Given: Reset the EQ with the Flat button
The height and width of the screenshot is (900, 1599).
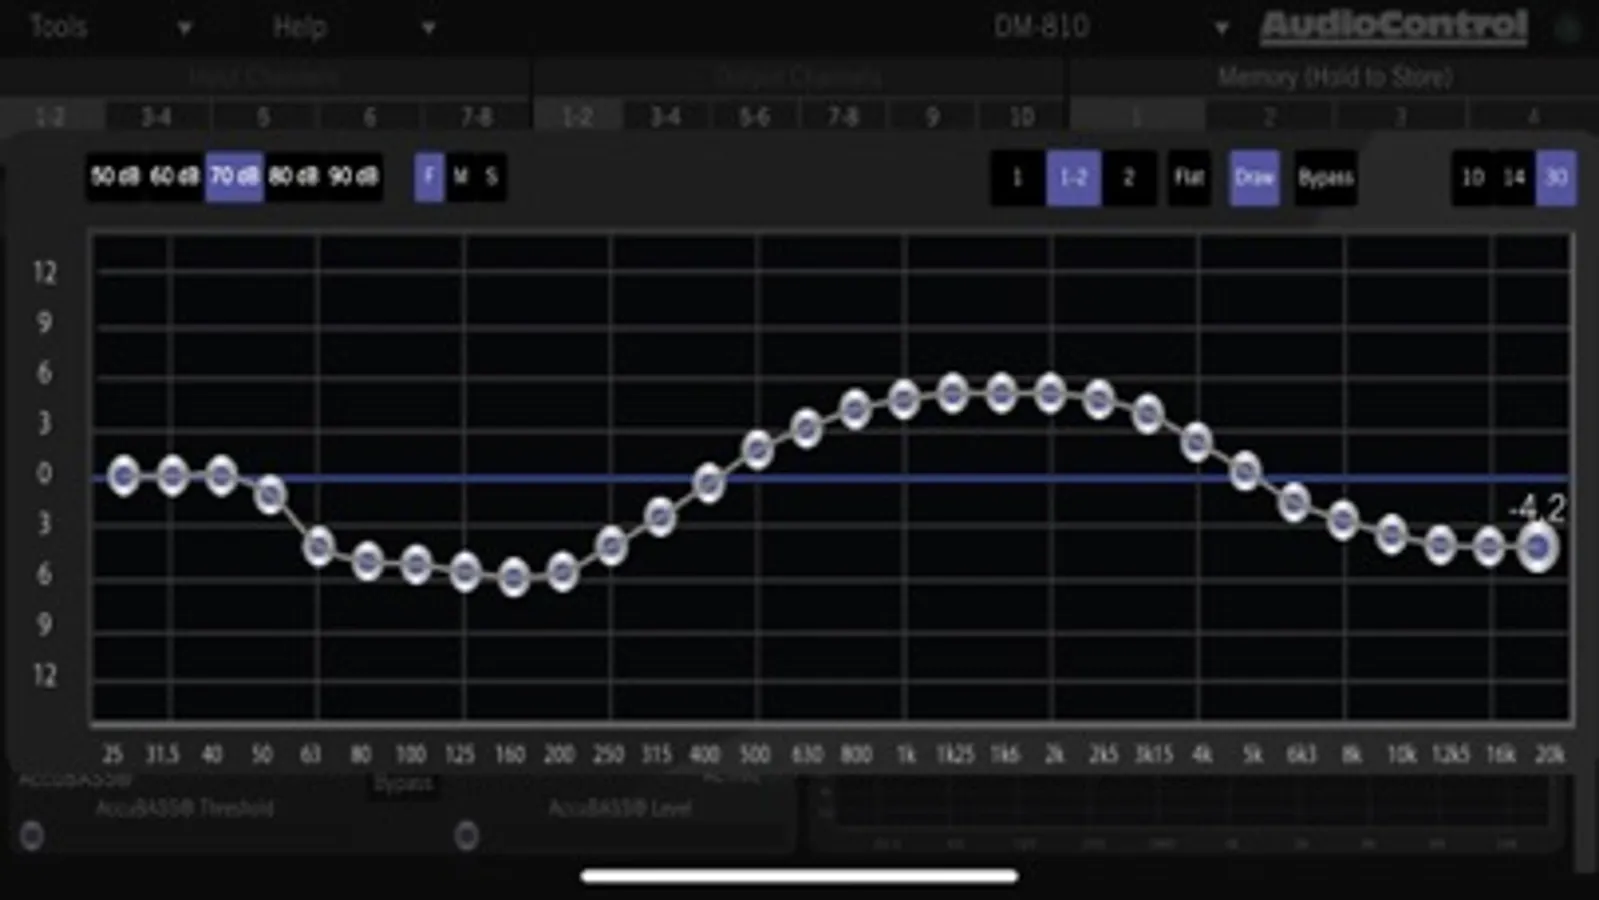Looking at the screenshot, I should [1189, 178].
